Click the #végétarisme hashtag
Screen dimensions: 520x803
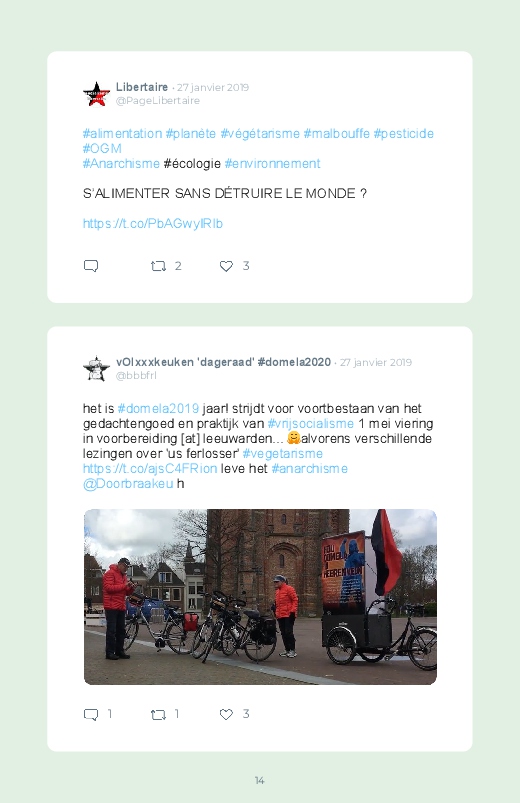tap(260, 134)
